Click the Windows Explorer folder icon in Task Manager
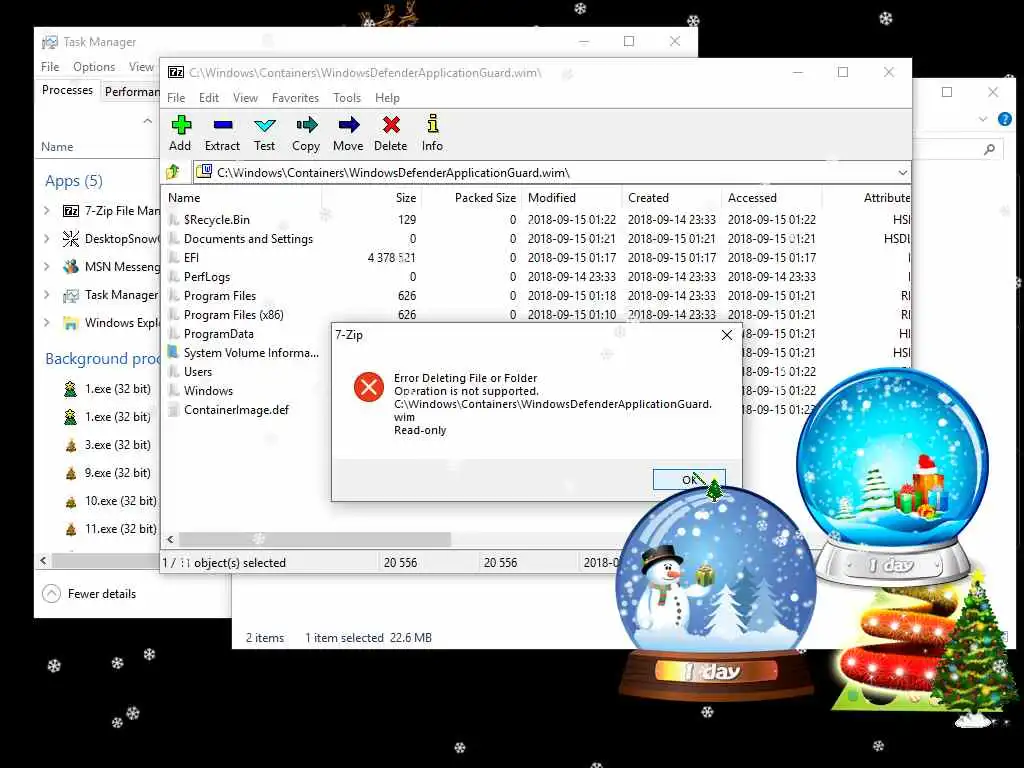Screen dimensions: 1024x768 click(71, 323)
